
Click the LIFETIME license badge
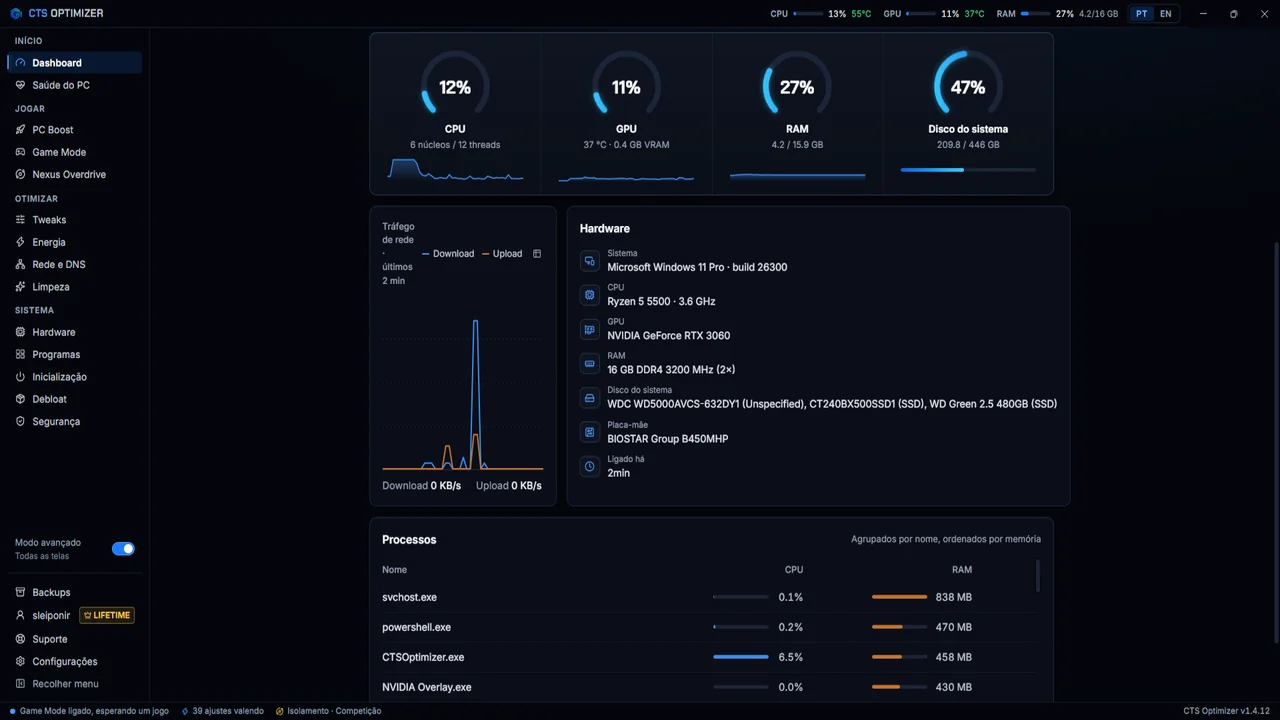[x=107, y=616]
